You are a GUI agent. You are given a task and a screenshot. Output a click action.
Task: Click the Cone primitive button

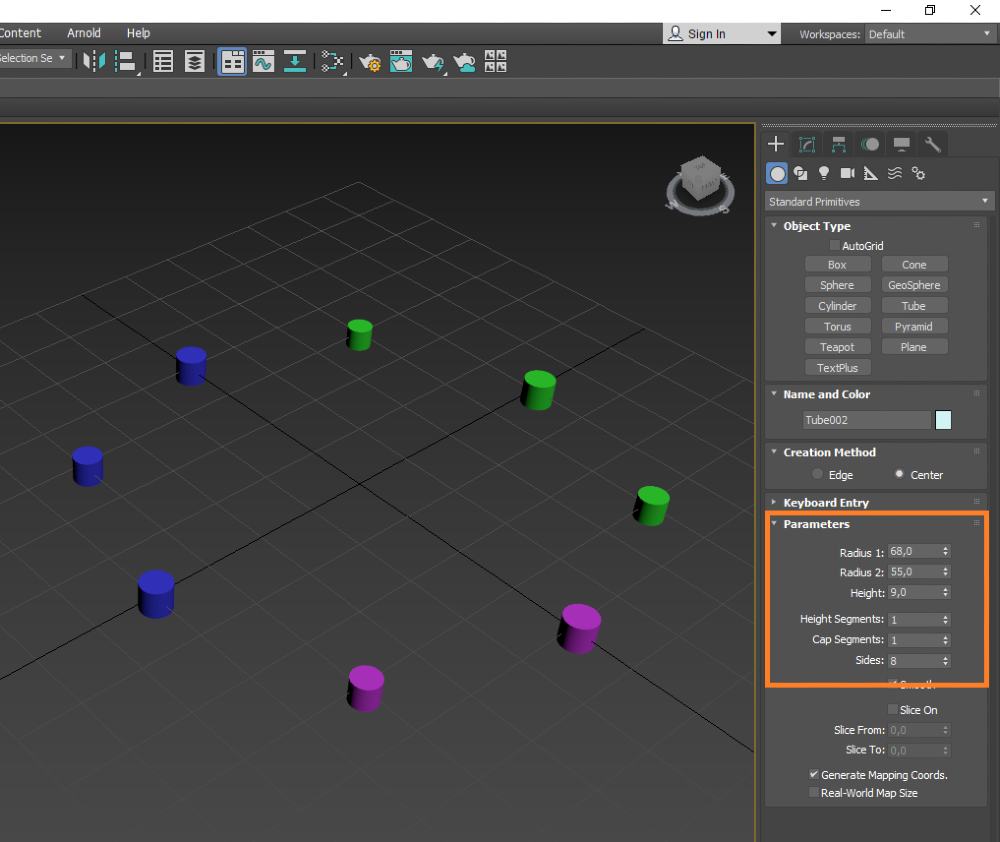click(x=914, y=265)
